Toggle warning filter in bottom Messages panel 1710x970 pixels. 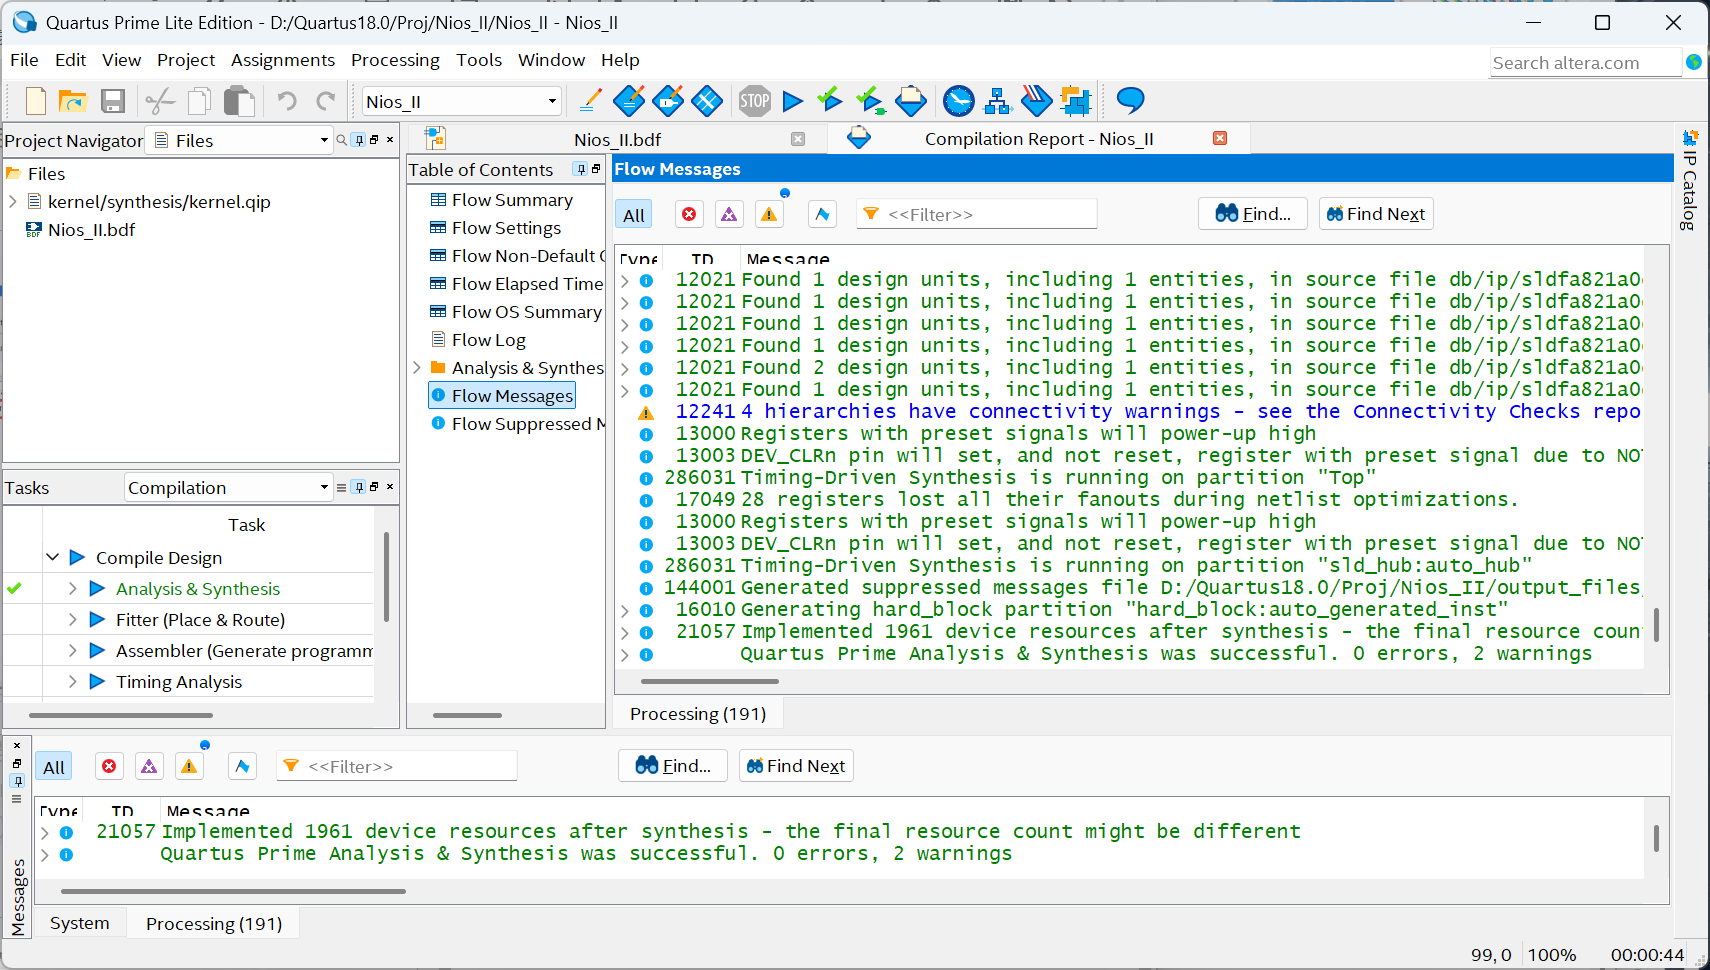pos(189,766)
